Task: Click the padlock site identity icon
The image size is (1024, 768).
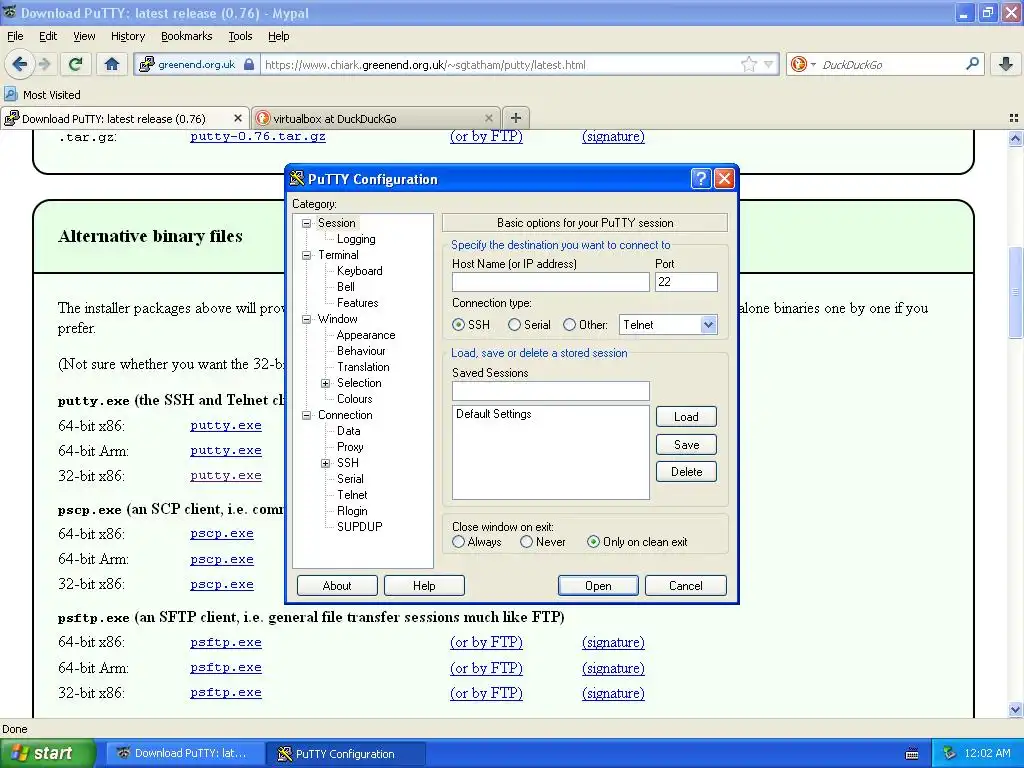Action: tap(249, 64)
